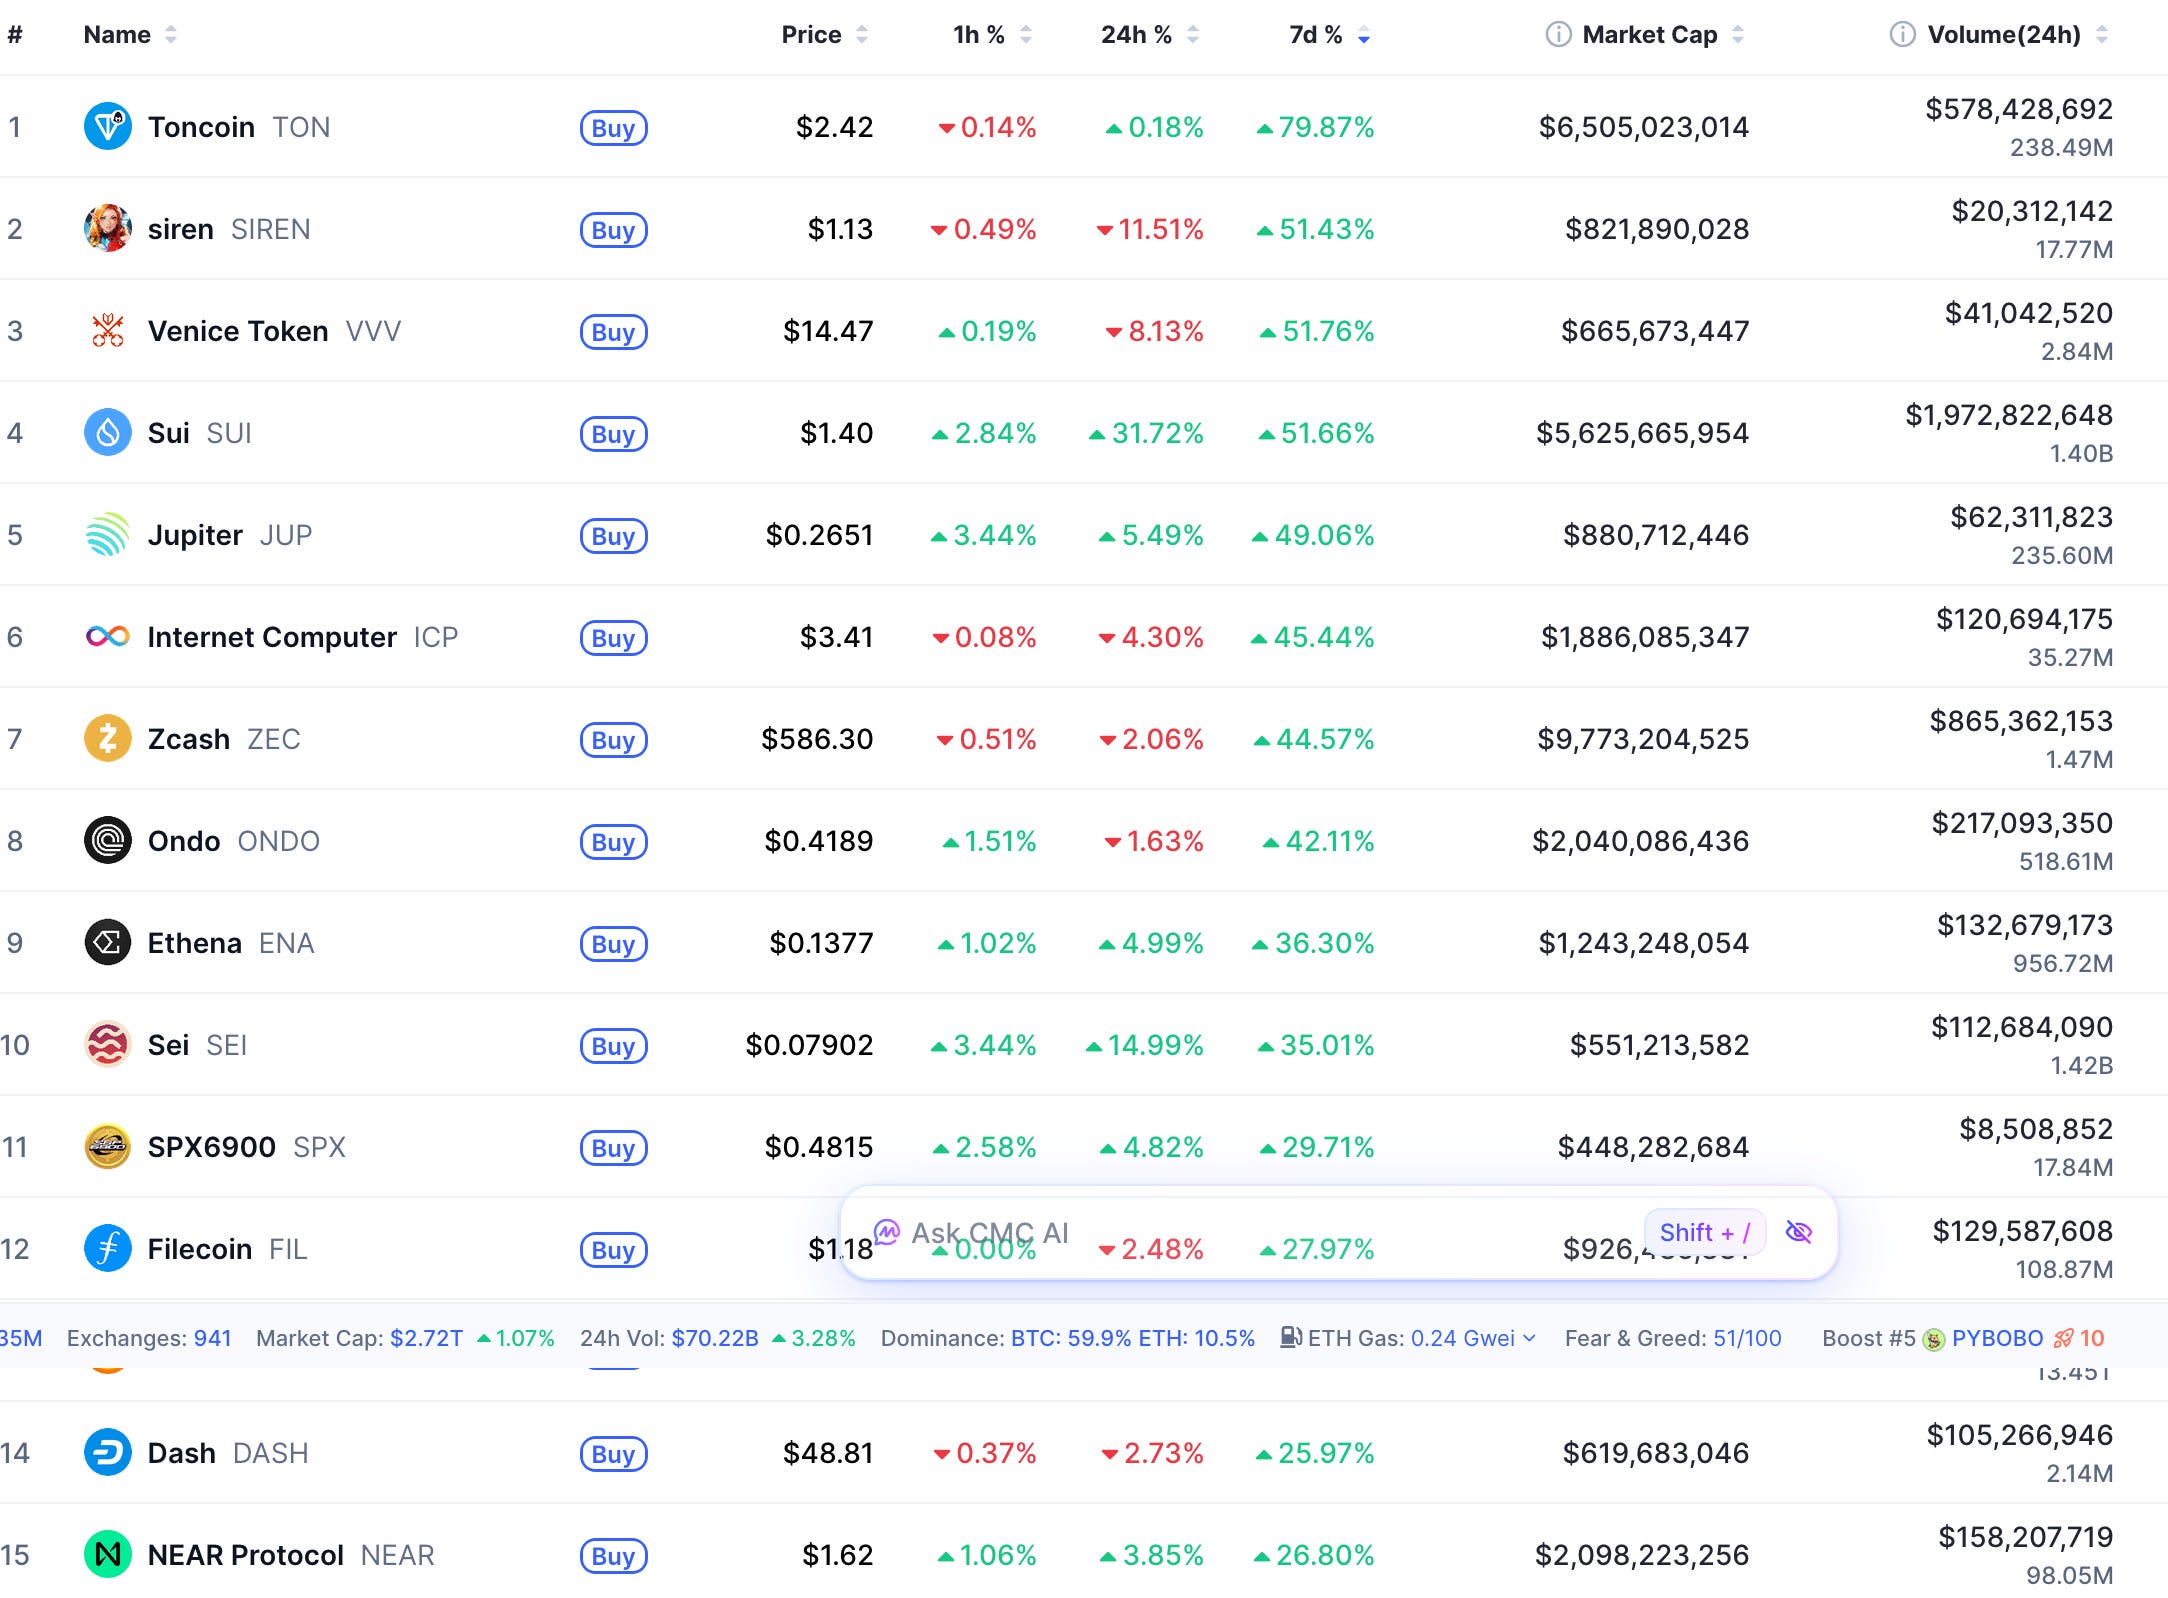Open the Internet Computer infinity logo
Image resolution: width=2168 pixels, height=1598 pixels.
tap(108, 637)
